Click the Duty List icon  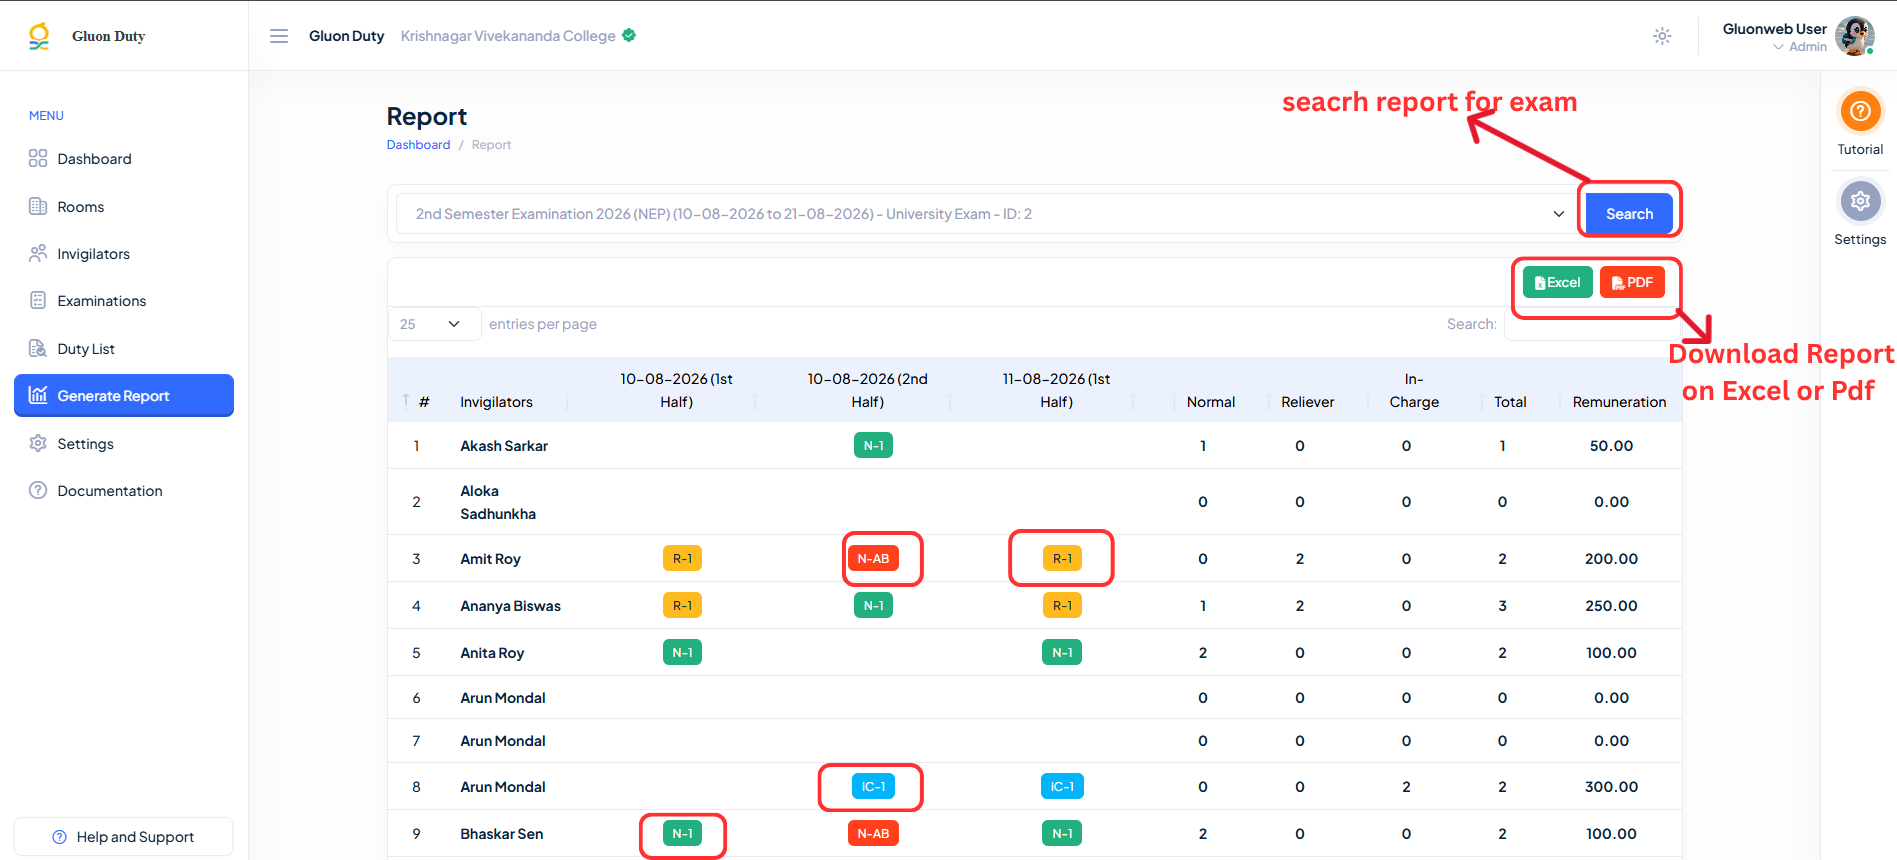[38, 348]
